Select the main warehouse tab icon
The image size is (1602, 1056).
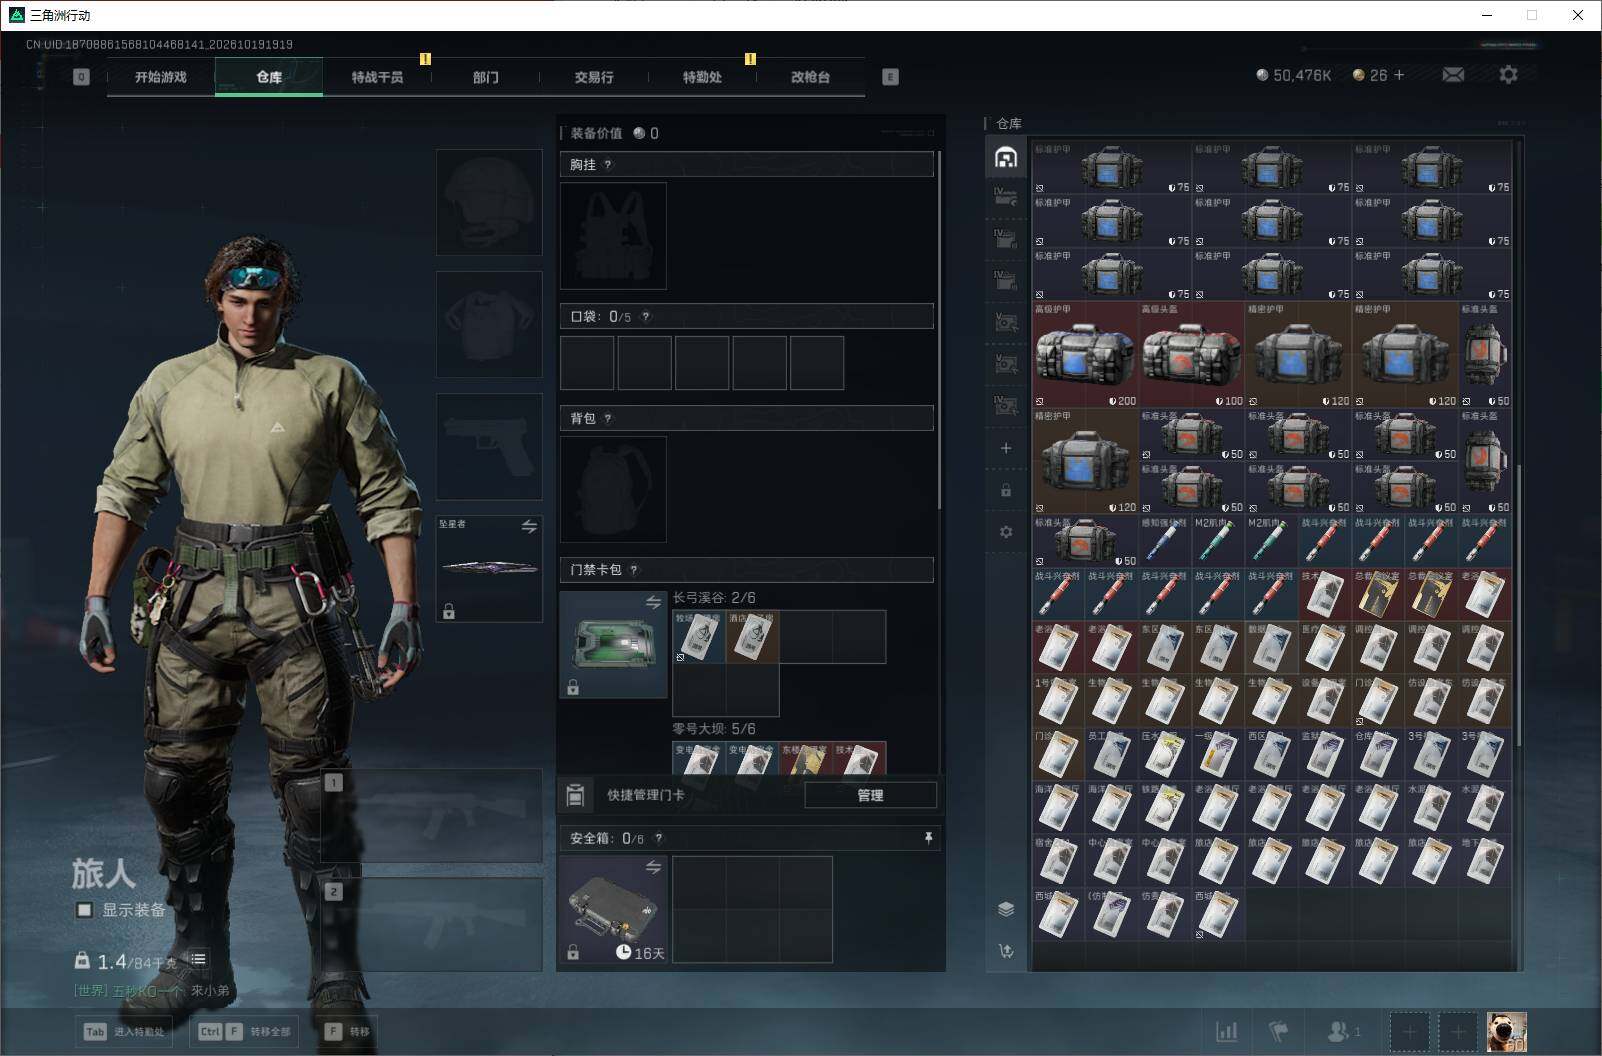tap(1006, 157)
